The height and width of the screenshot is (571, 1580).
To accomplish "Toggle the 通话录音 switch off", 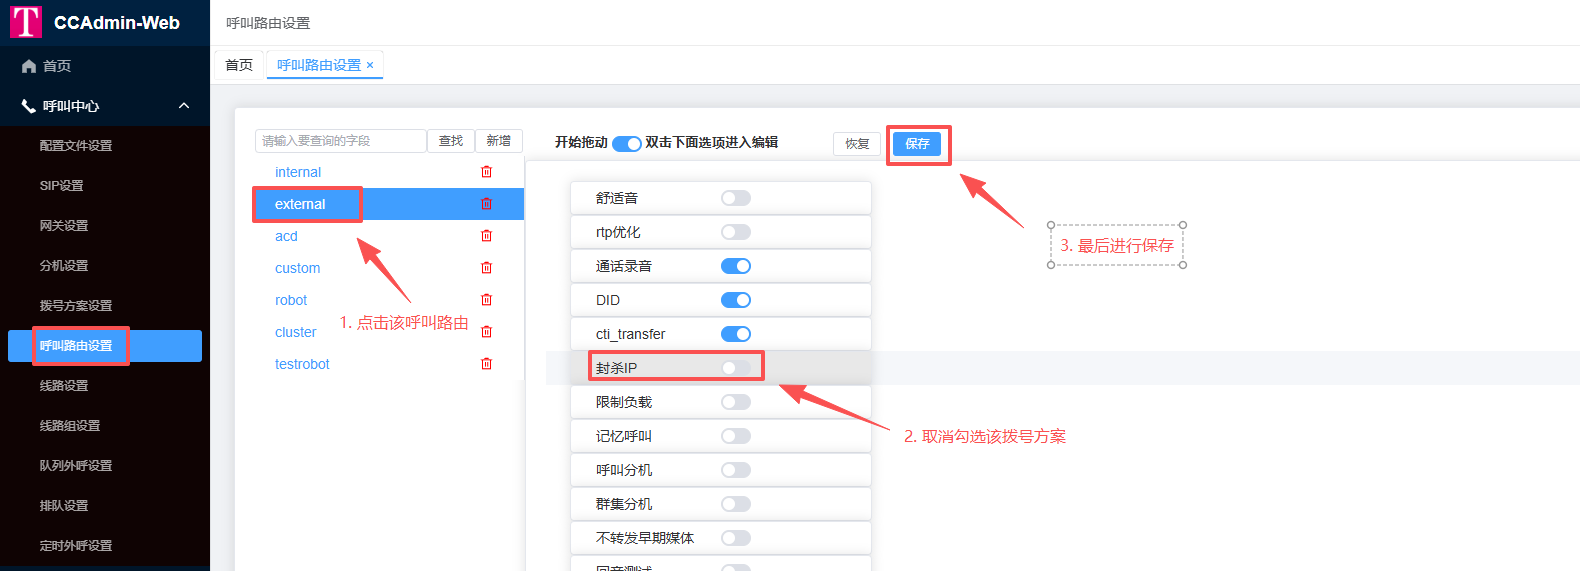I will 735,266.
